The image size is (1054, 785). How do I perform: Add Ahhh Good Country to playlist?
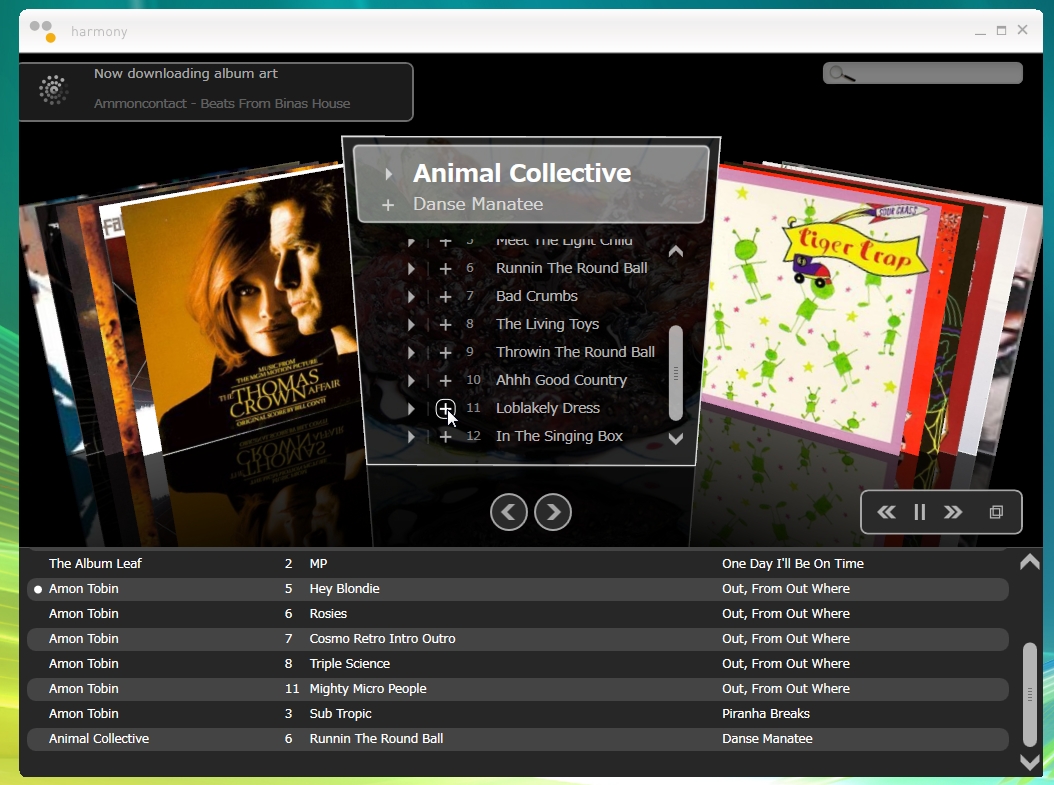445,380
